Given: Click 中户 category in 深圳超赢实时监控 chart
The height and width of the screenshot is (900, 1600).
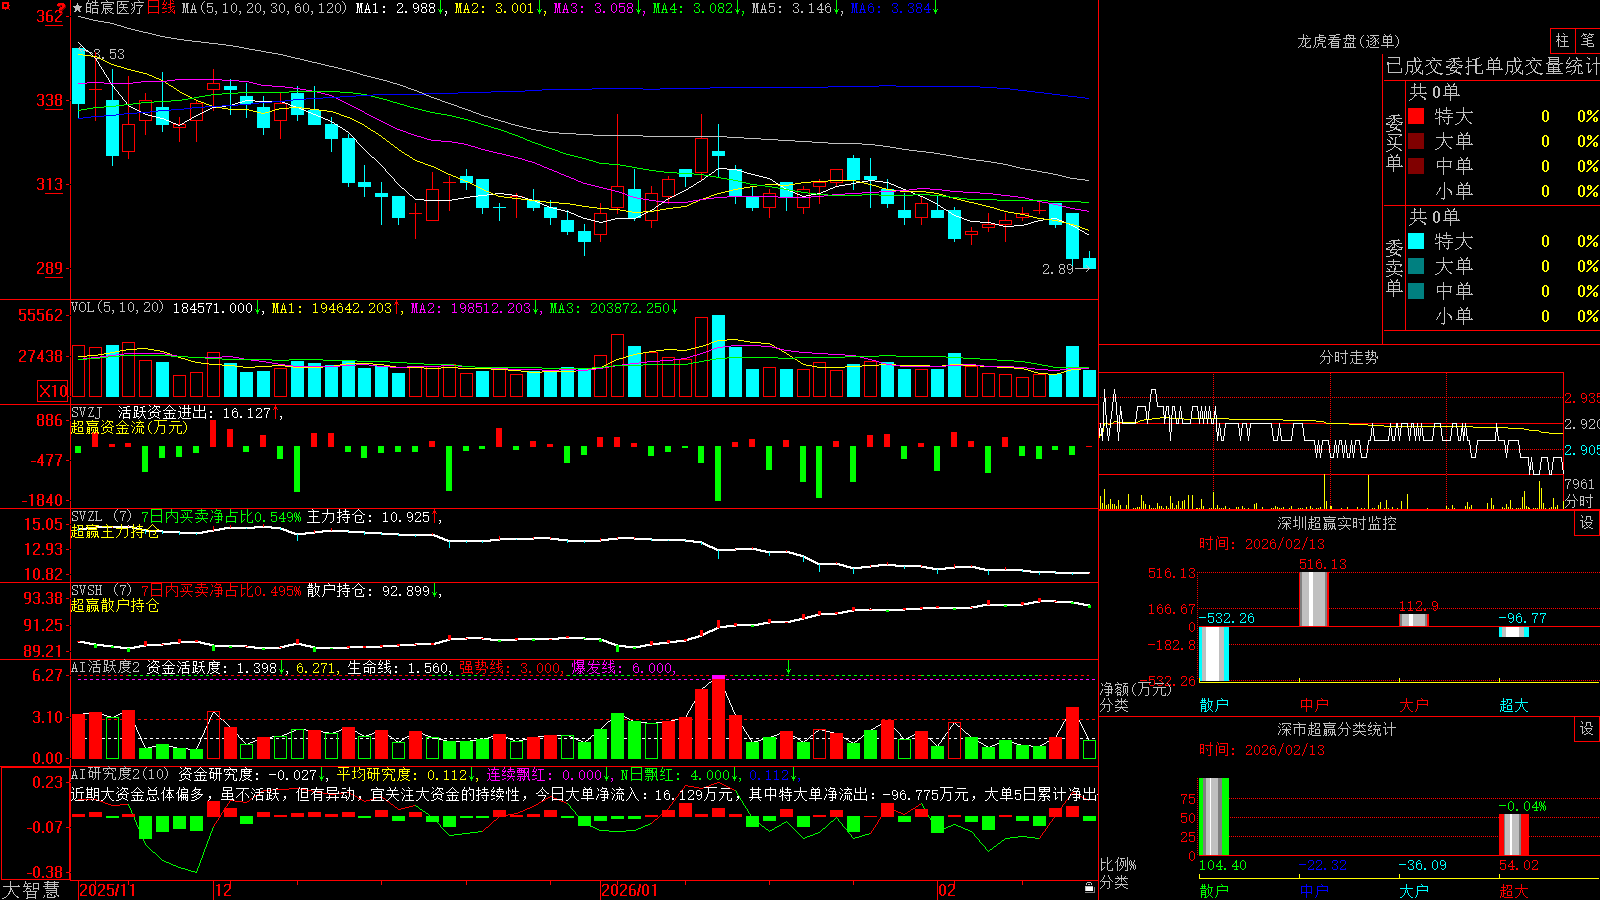Looking at the screenshot, I should tap(1314, 705).
